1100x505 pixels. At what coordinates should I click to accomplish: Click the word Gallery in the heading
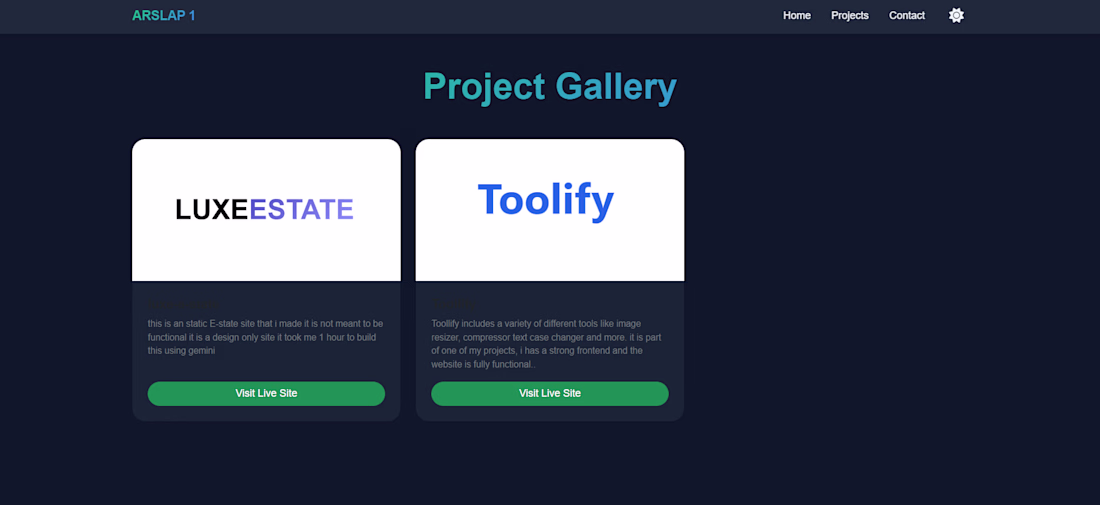(x=615, y=86)
